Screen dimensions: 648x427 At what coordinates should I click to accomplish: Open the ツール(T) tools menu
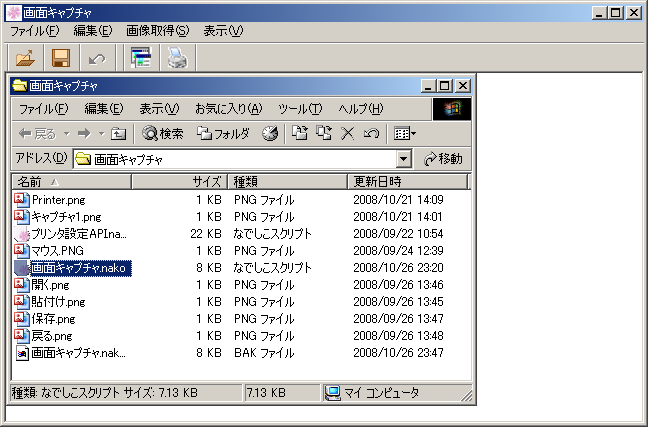pyautogui.click(x=300, y=109)
